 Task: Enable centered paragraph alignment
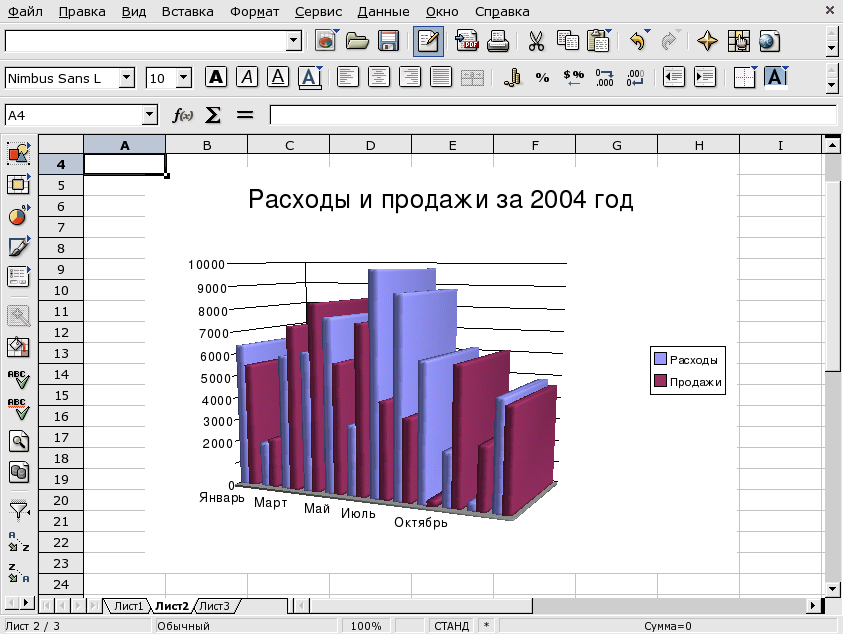[378, 77]
